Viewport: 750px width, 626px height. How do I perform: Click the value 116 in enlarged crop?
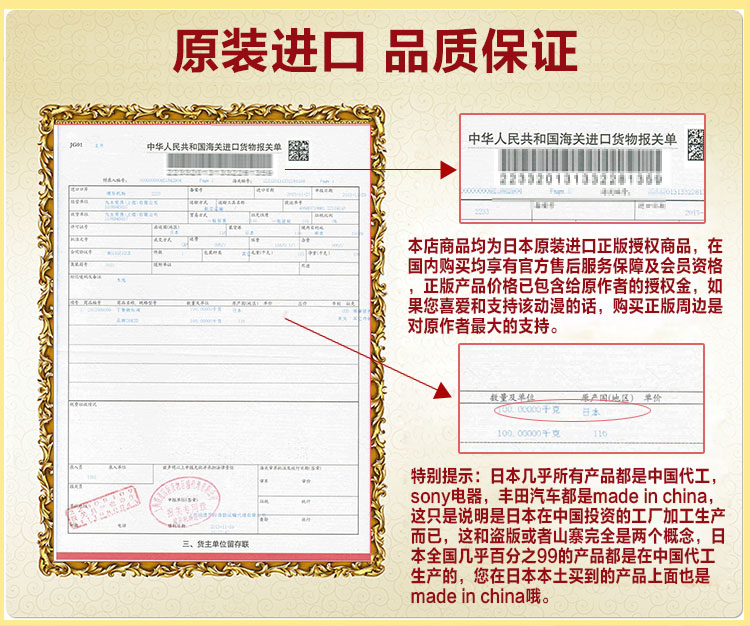[600, 433]
